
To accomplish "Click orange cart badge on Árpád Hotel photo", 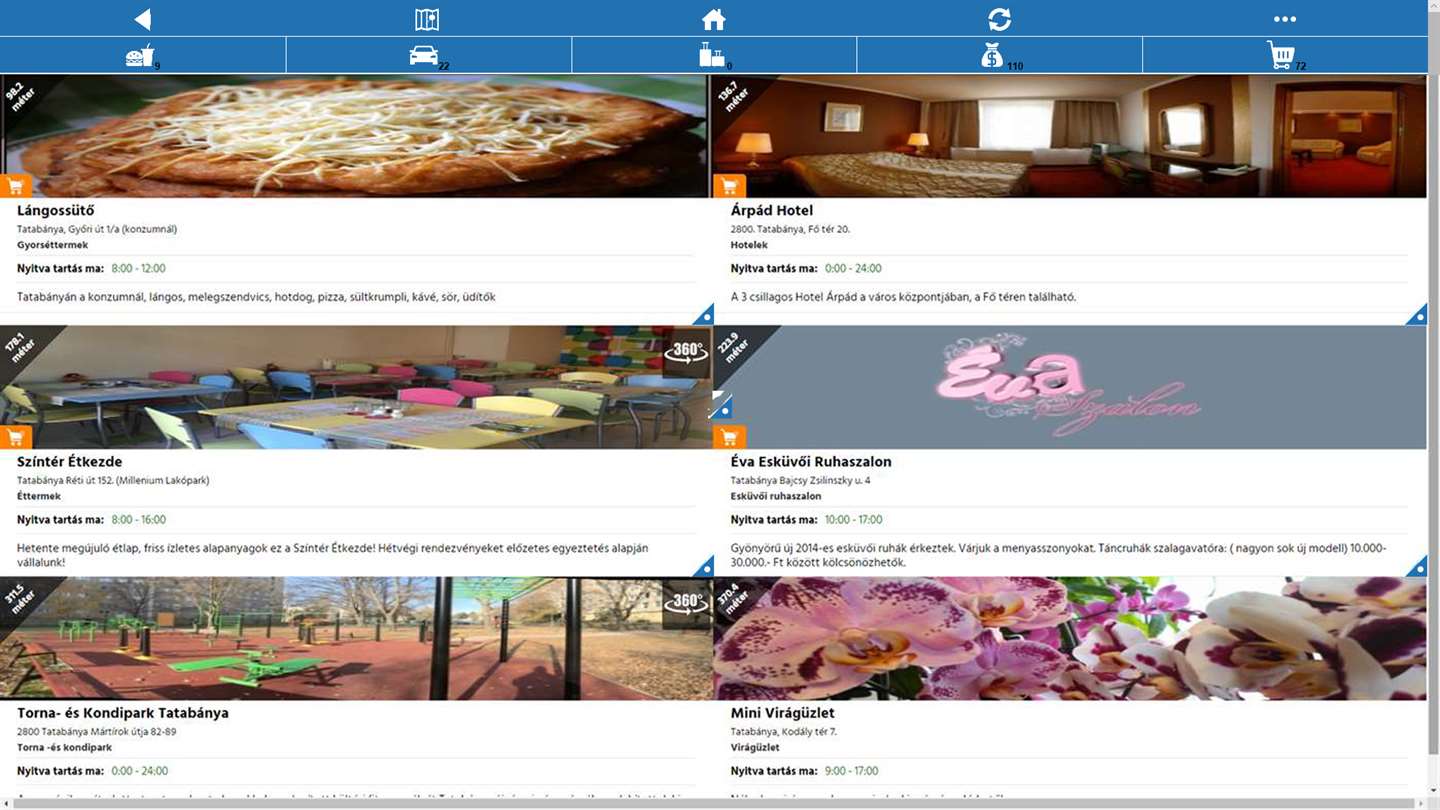I will [x=729, y=186].
